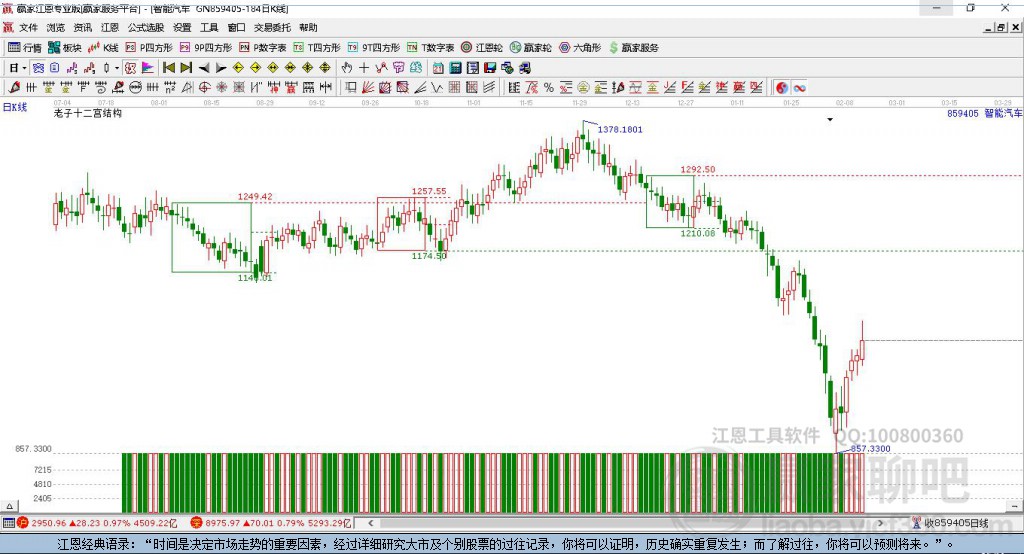Open the 江恩轮 Gann wheel
The height and width of the screenshot is (554, 1024).
tap(482, 48)
